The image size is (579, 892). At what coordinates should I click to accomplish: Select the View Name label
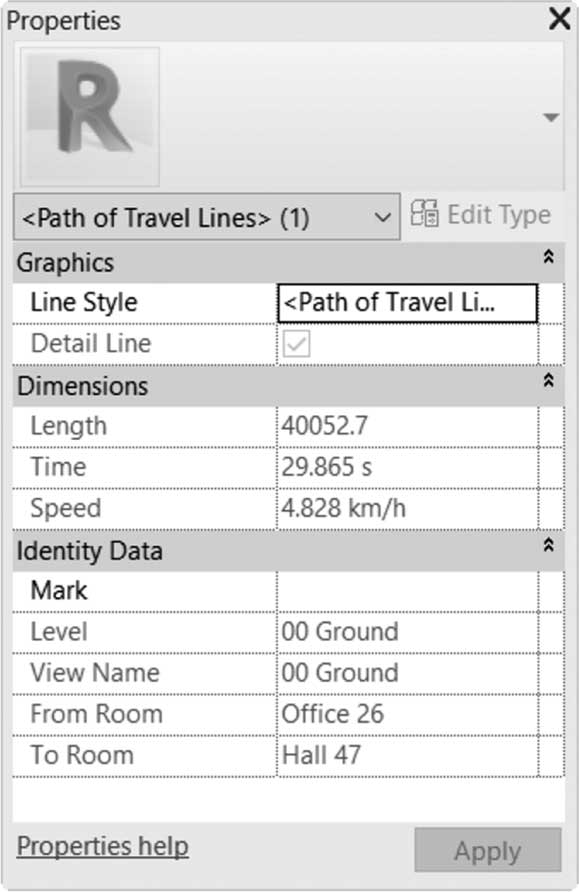click(x=95, y=672)
